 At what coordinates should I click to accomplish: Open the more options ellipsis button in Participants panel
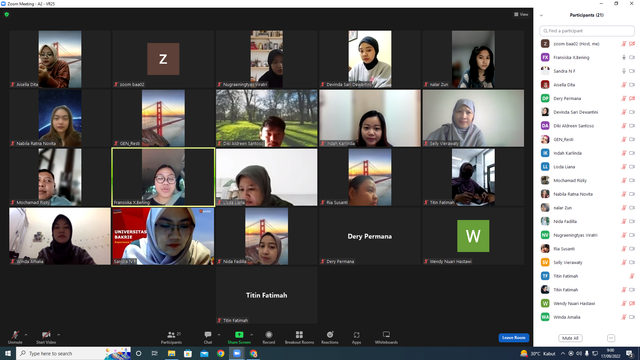point(611,338)
